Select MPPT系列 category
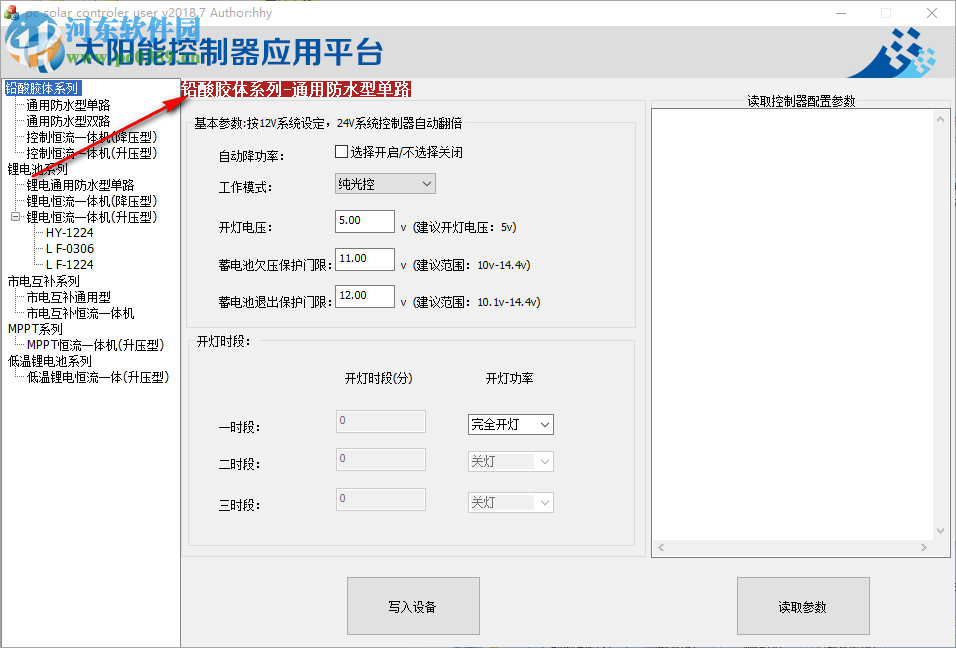Image resolution: width=956 pixels, height=648 pixels. click(x=35, y=329)
